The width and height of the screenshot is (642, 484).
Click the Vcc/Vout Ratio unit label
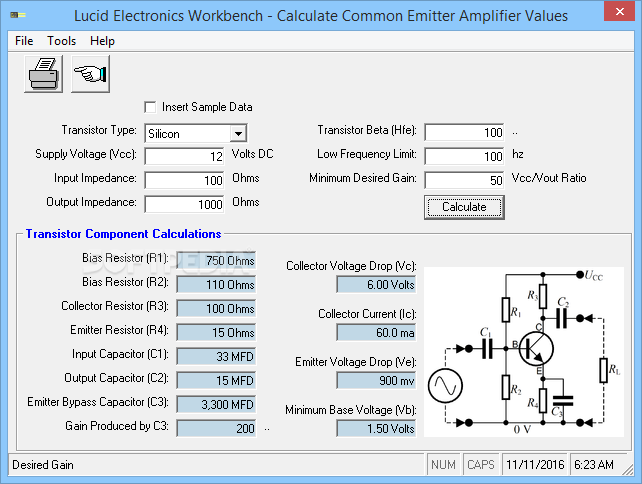pos(549,178)
